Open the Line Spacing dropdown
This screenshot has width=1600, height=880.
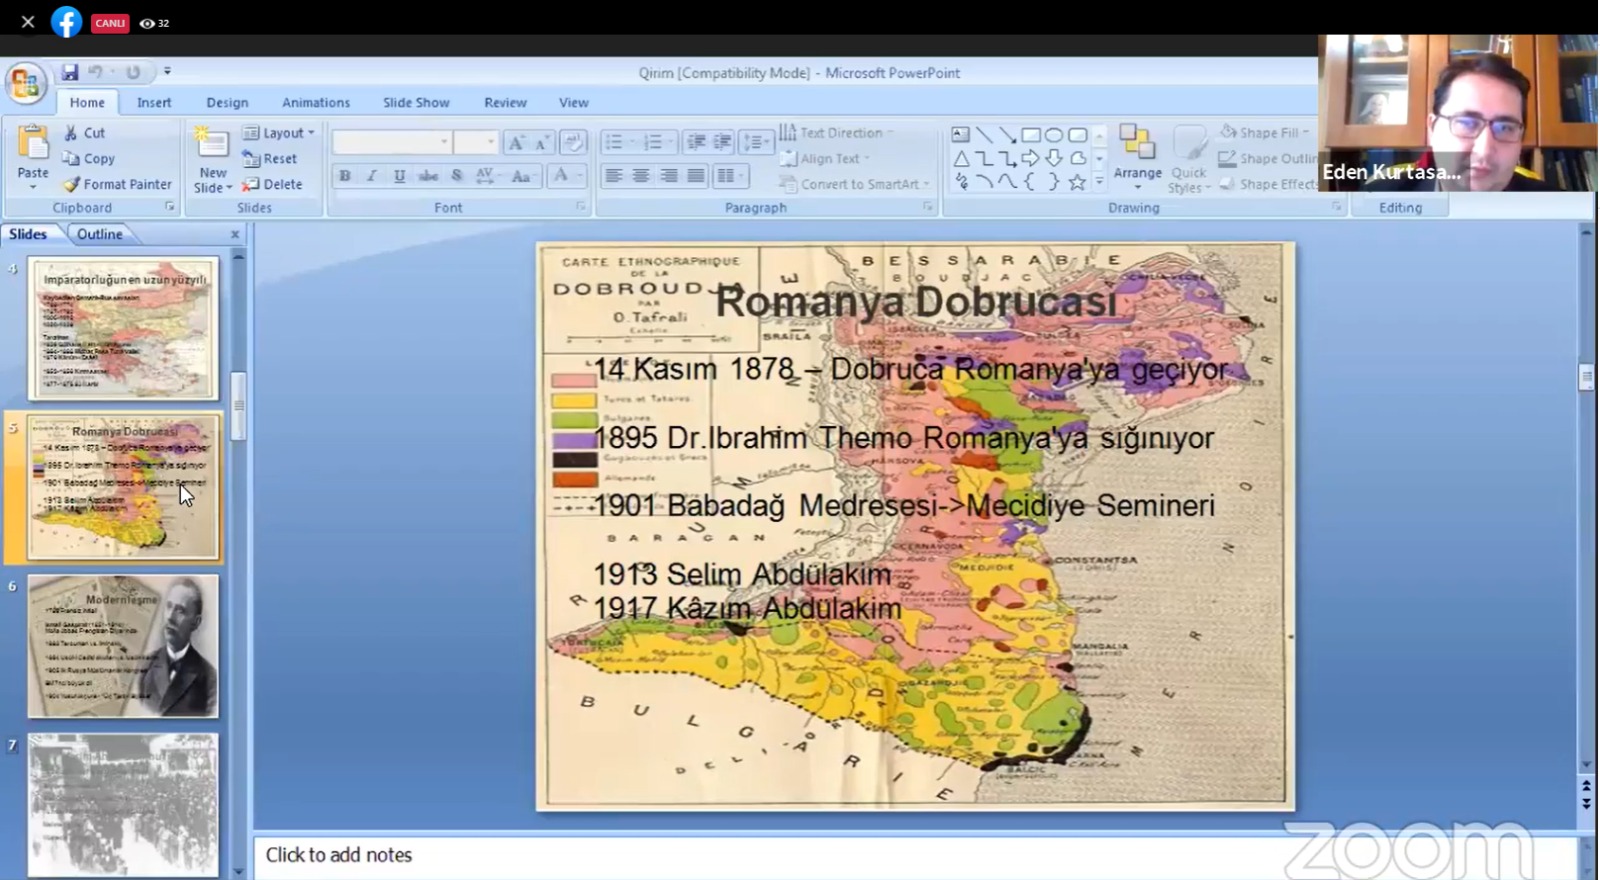756,142
